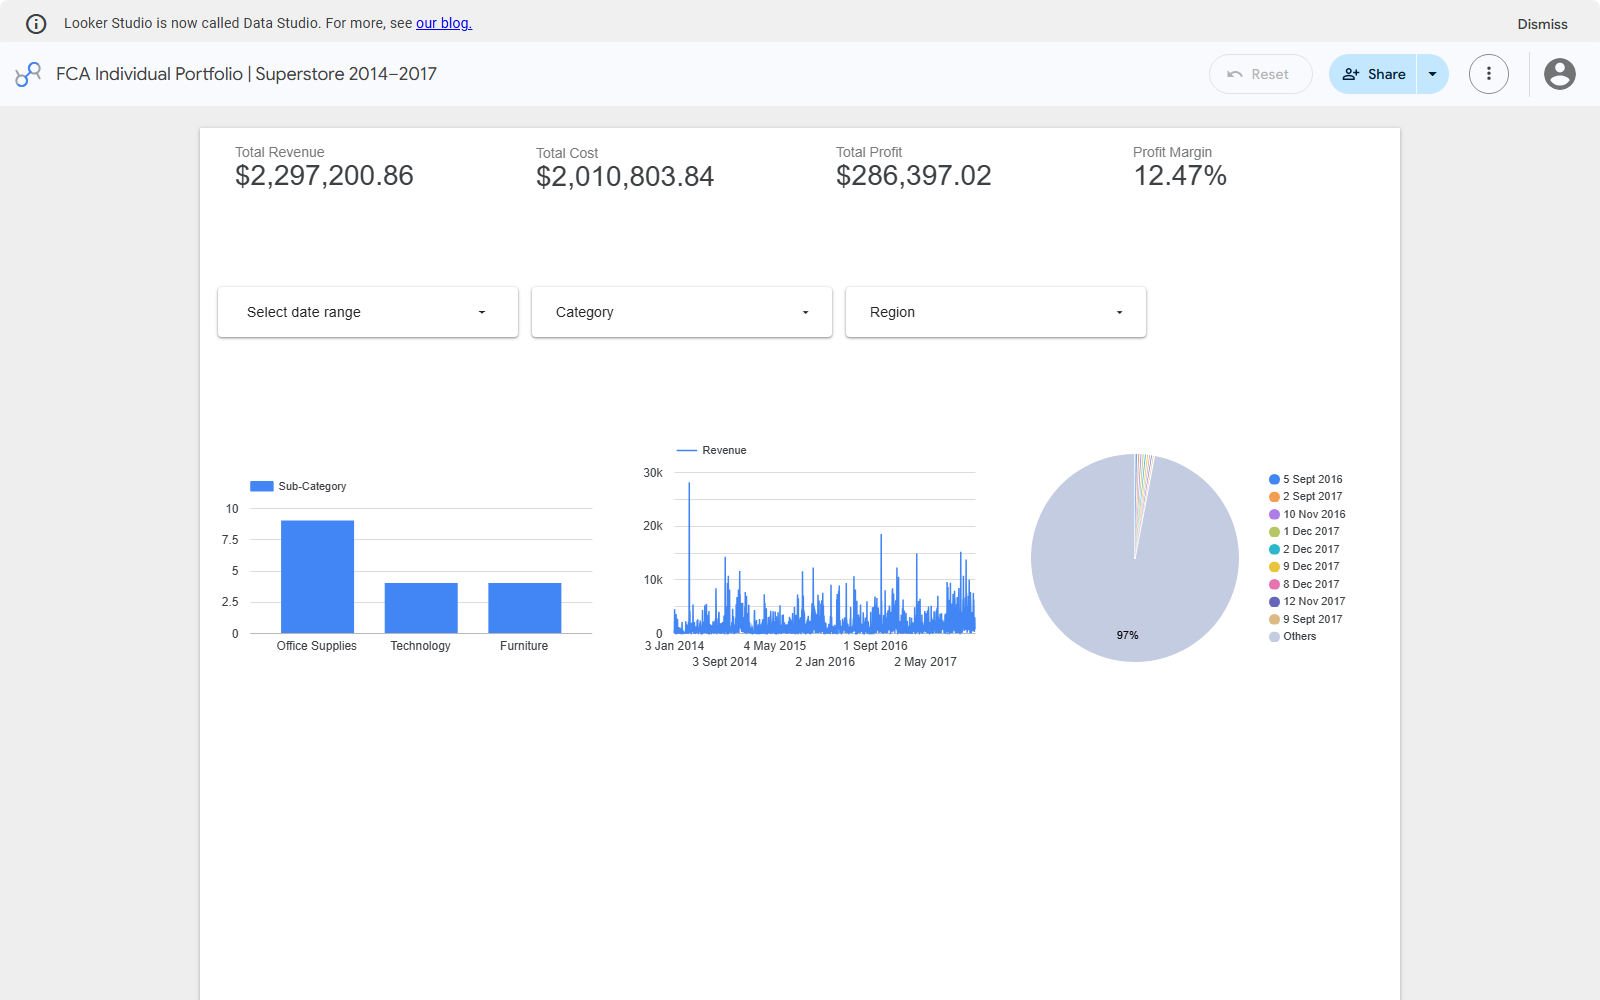The width and height of the screenshot is (1600, 1000).
Task: Click the Reset button
Action: pyautogui.click(x=1260, y=74)
